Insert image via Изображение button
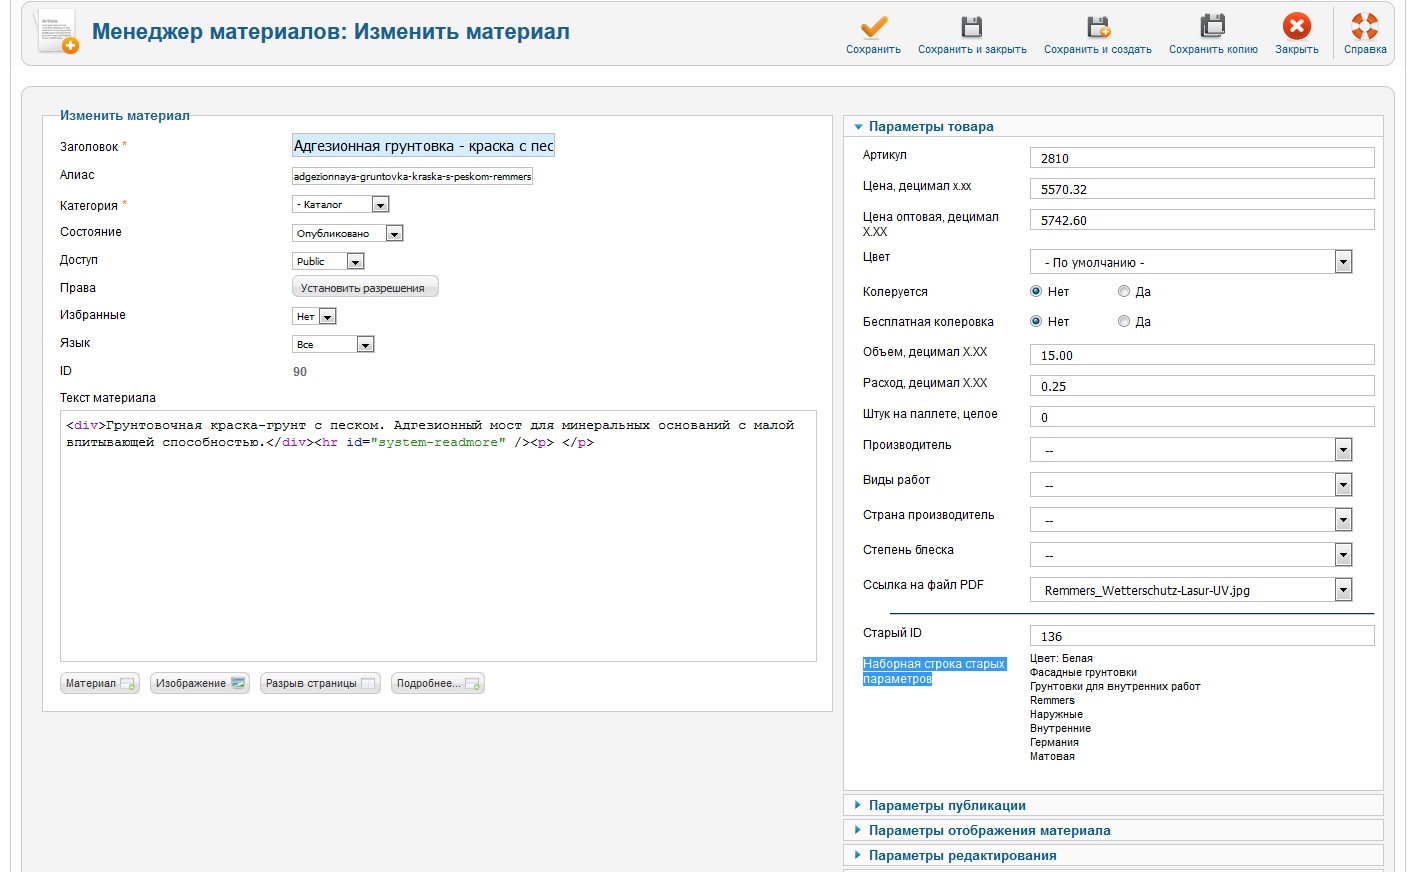This screenshot has height=872, width=1416. point(200,684)
